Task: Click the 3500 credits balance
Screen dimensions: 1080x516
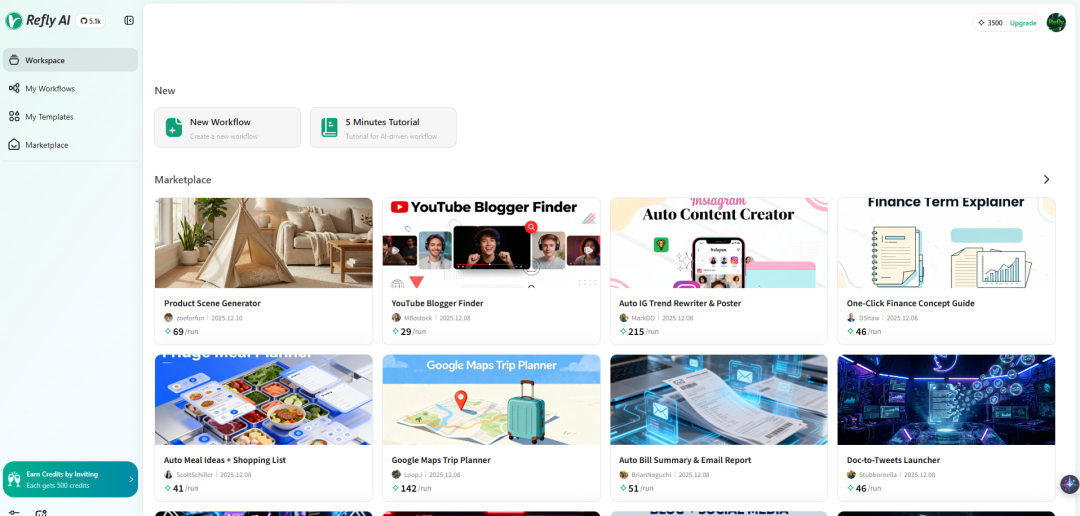Action: 990,23
